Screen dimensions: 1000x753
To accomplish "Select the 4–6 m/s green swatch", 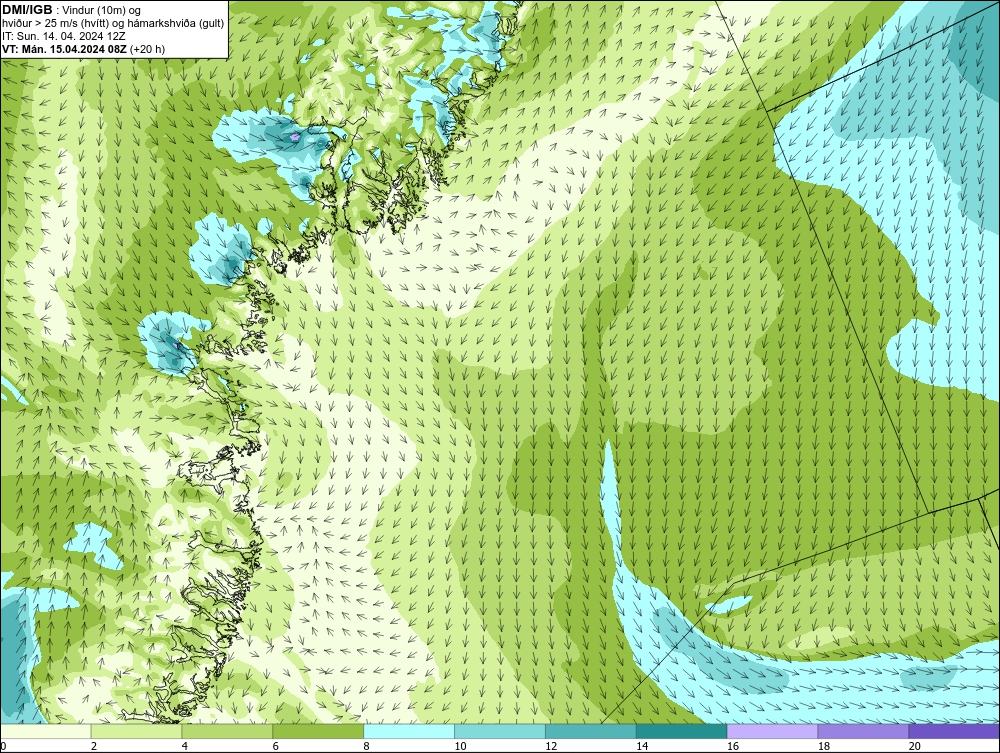I will [227, 731].
